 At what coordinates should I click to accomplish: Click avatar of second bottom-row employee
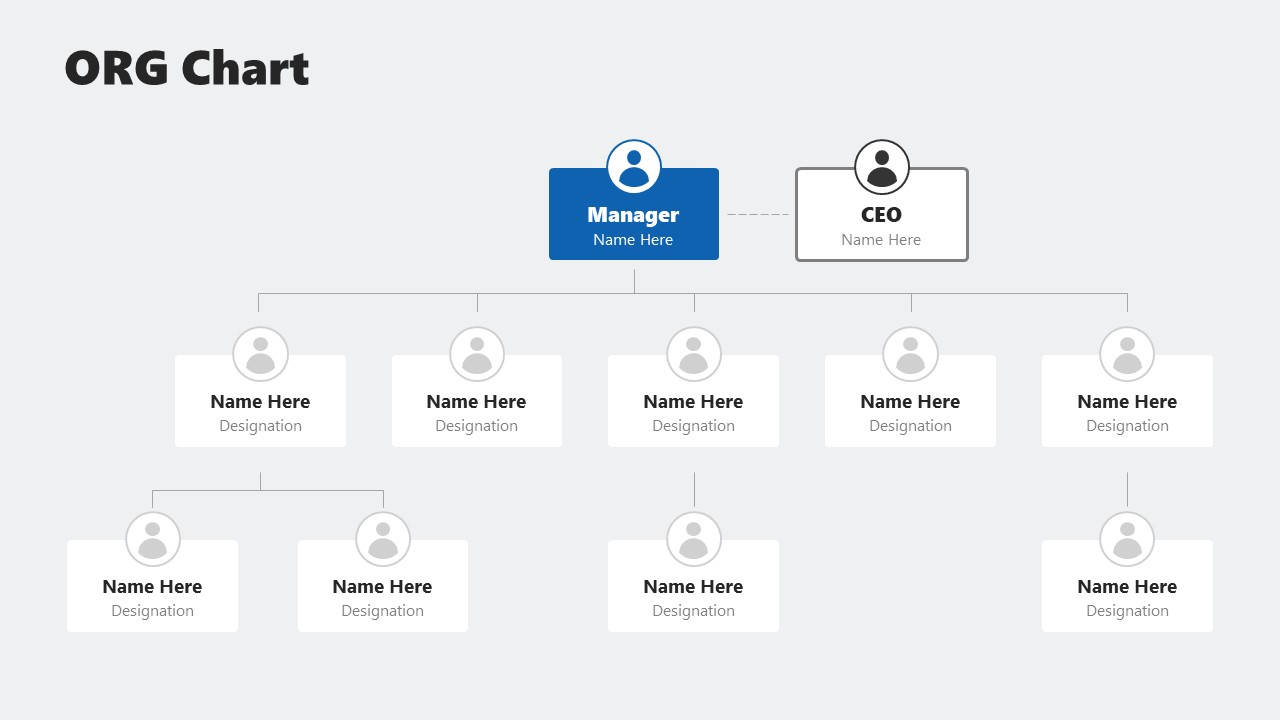383,539
